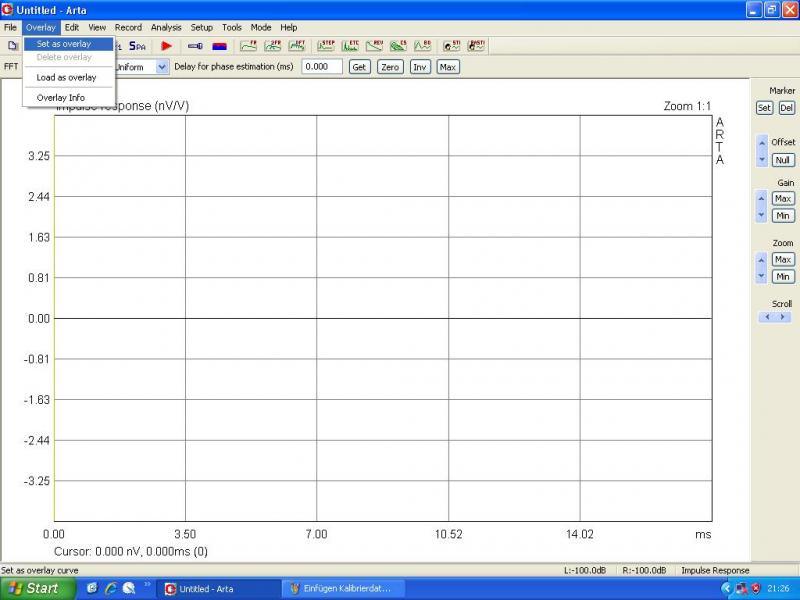Click the Marker Set button
This screenshot has width=800, height=600.
click(764, 108)
